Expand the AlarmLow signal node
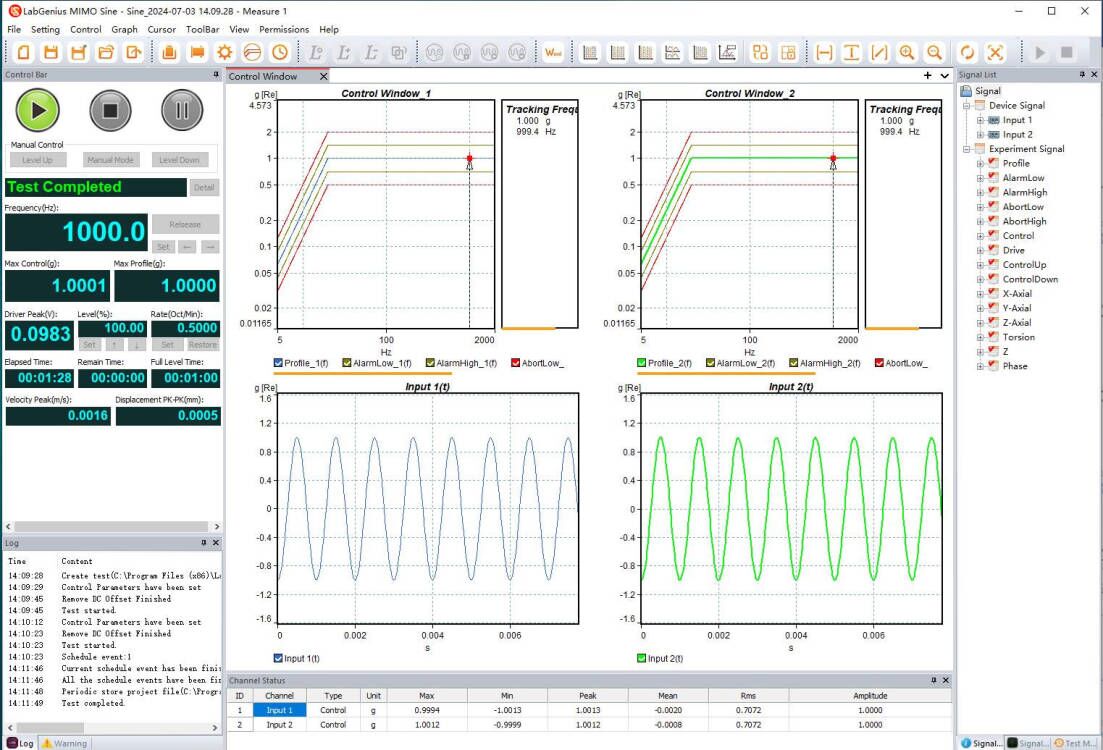1103x750 pixels. [980, 178]
